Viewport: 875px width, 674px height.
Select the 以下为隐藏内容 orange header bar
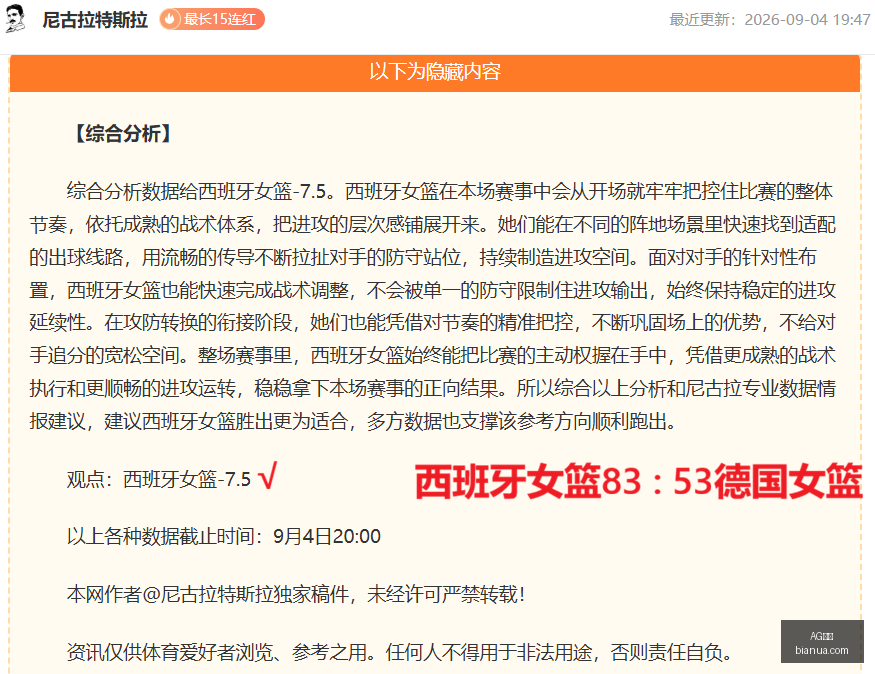point(435,73)
